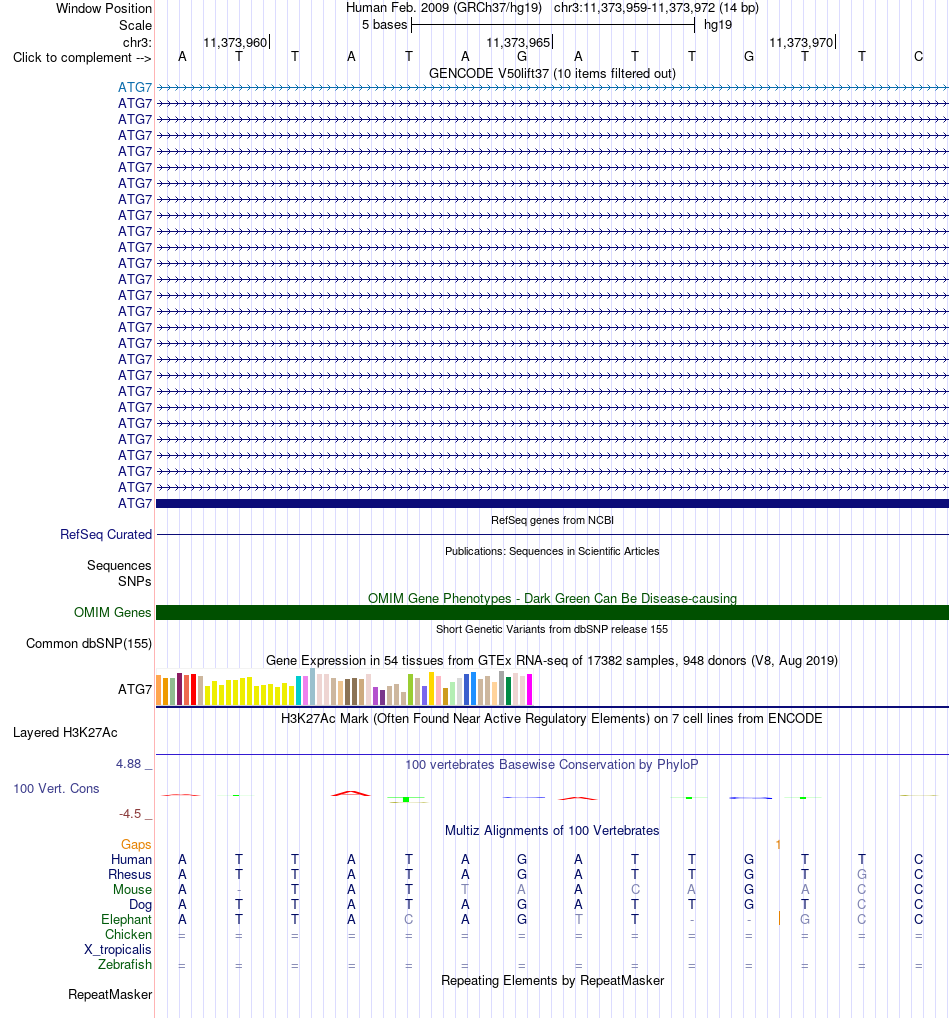Click the 'Chicken' alignment row label
950x1018 pixels.
click(x=129, y=934)
